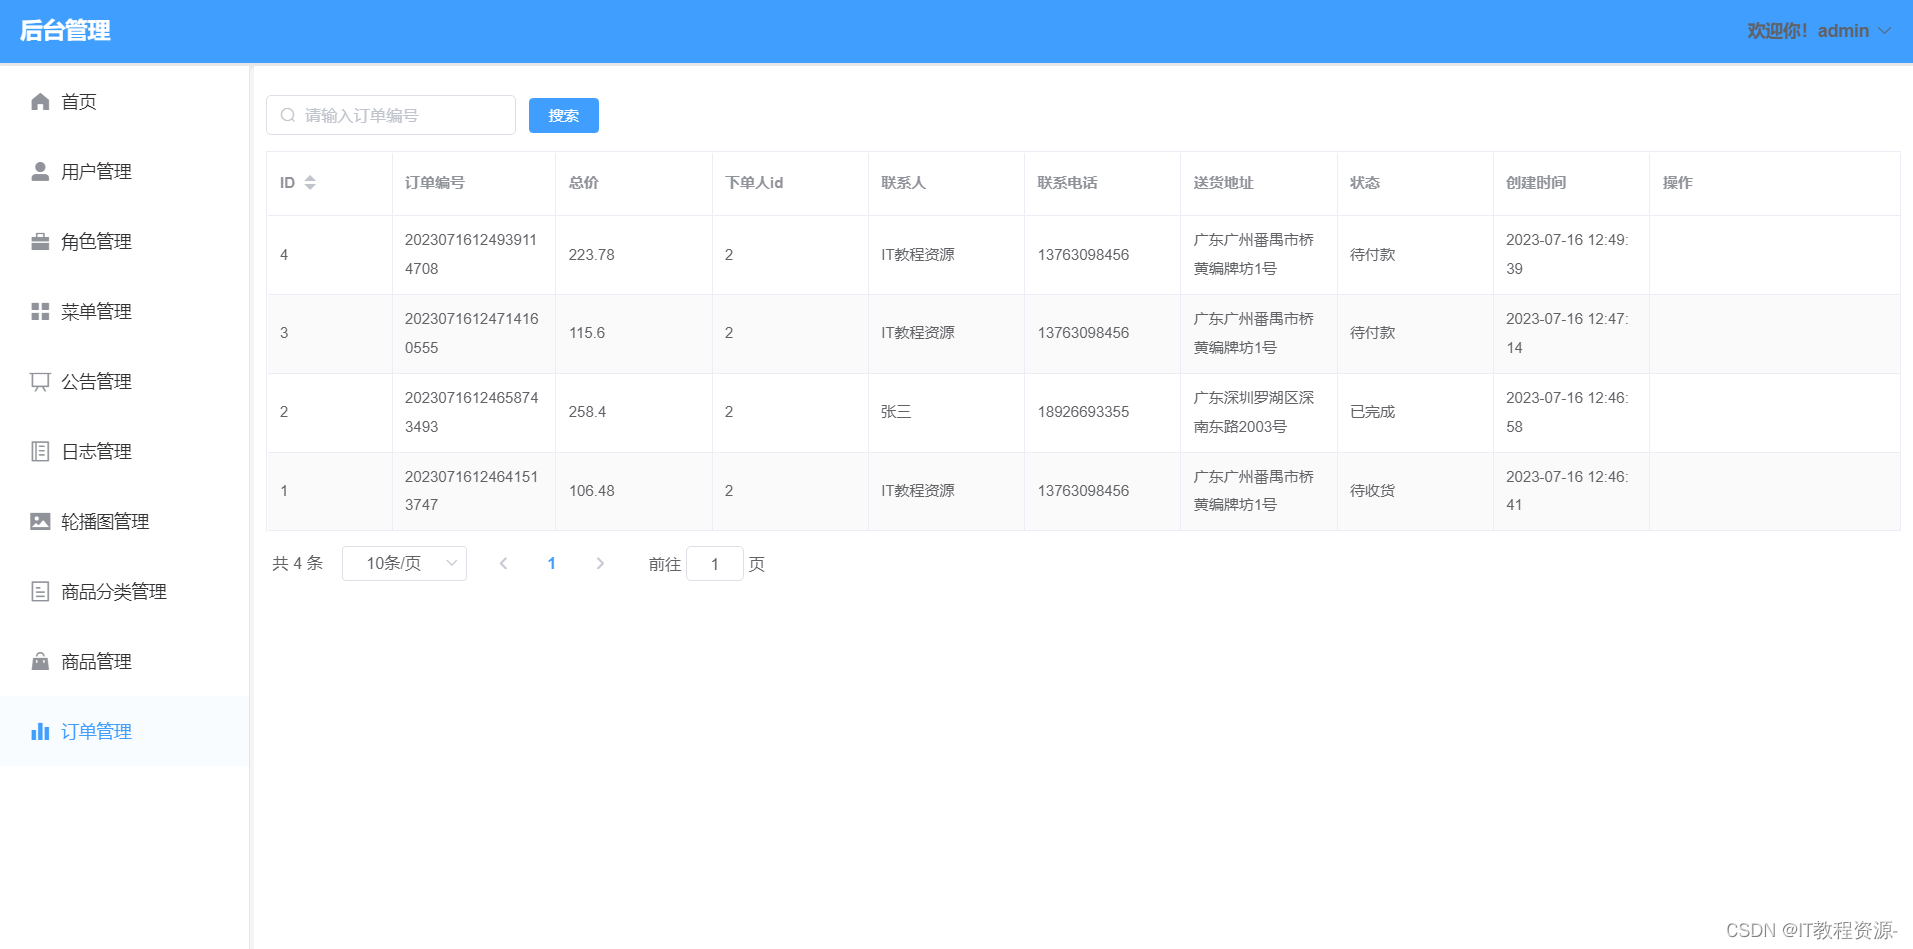This screenshot has height=949, width=1913.
Task: Open the 10条/页 page size dropdown
Action: coord(404,564)
